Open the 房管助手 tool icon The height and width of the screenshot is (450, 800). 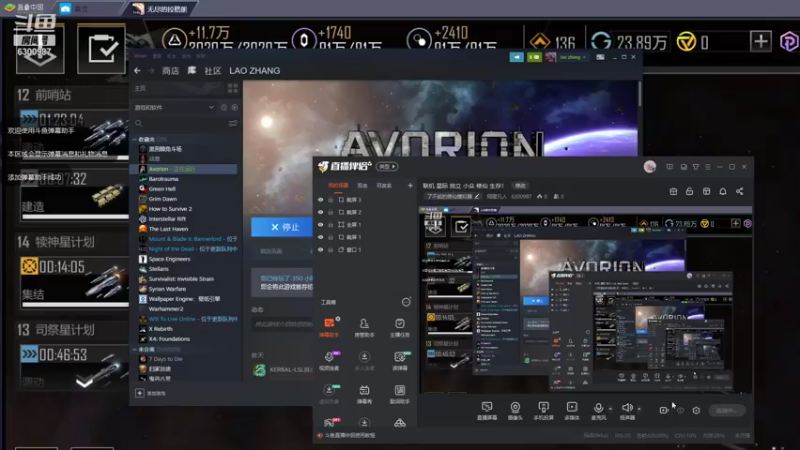click(364, 327)
